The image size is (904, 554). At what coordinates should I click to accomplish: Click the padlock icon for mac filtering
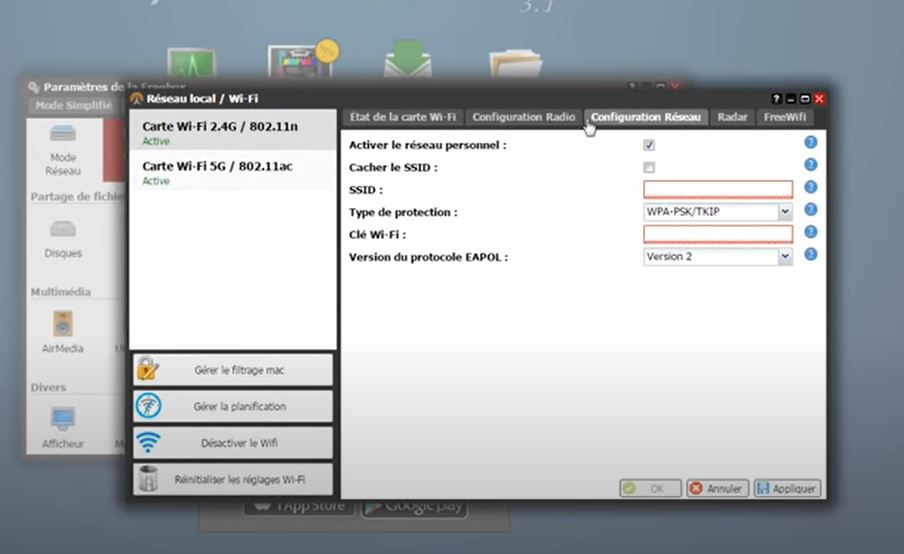148,370
